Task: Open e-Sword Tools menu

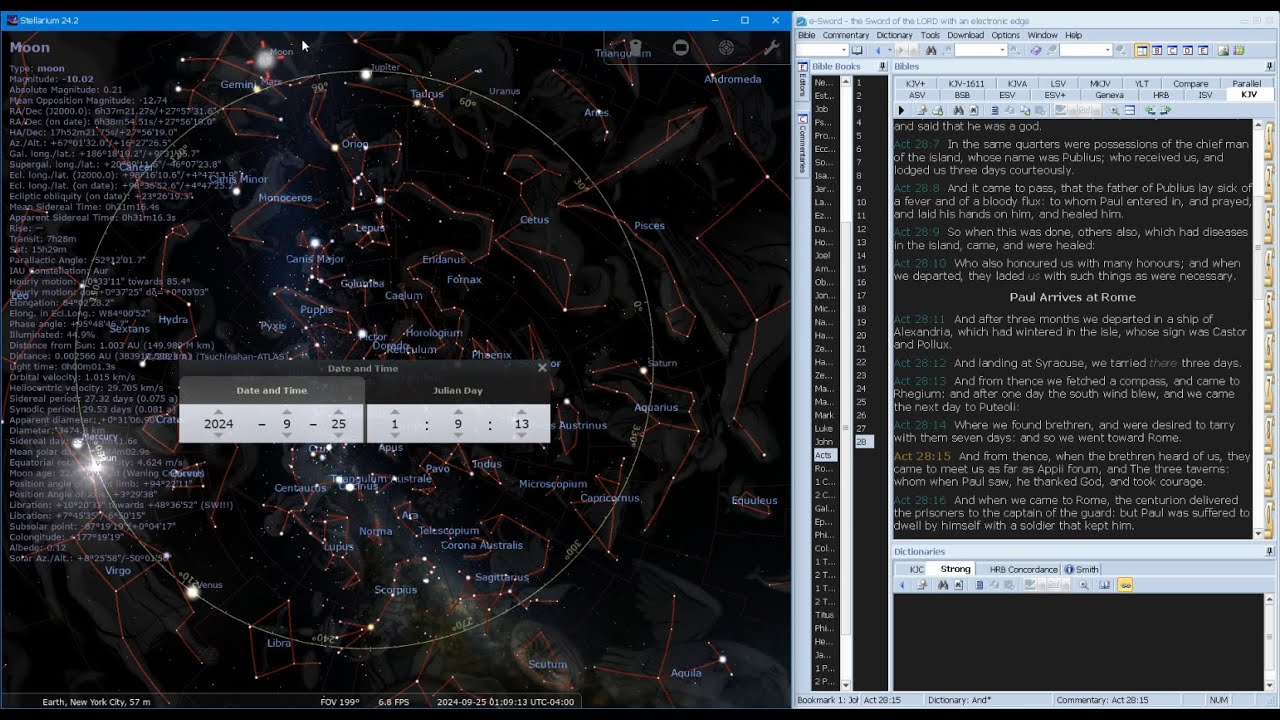Action: point(930,35)
